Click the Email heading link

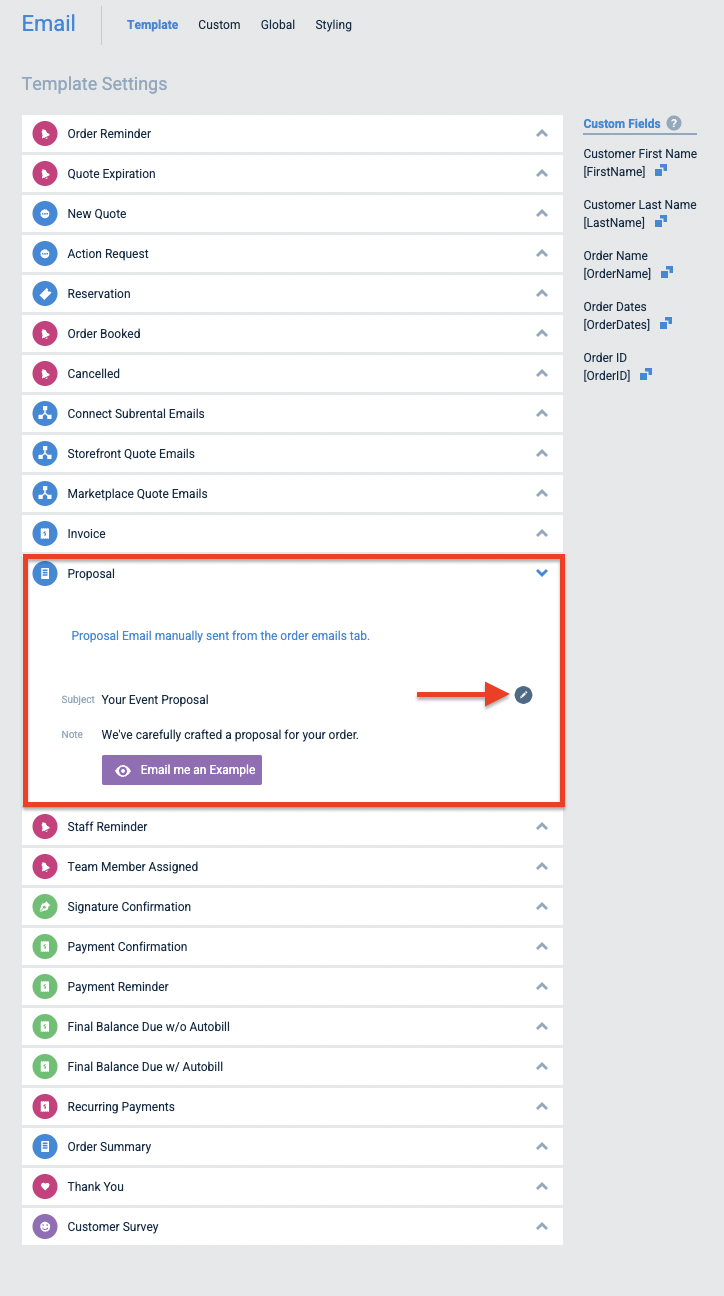click(48, 23)
